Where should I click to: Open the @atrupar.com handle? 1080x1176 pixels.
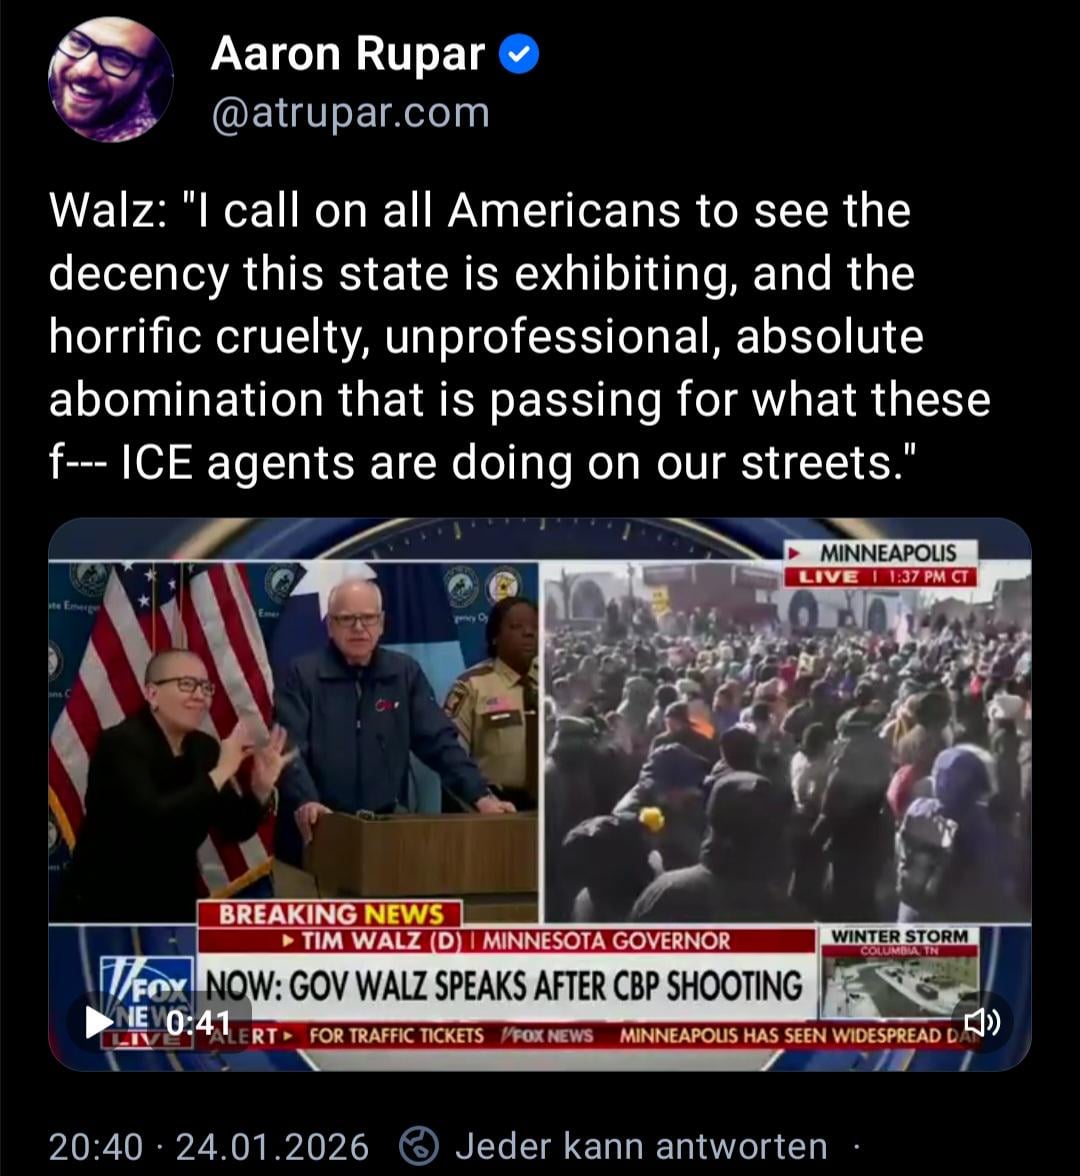[350, 113]
